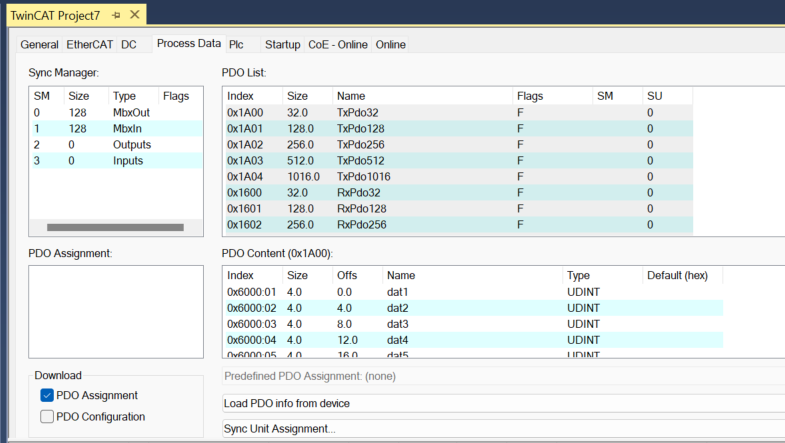Select dat1 in PDO Content

point(474,292)
